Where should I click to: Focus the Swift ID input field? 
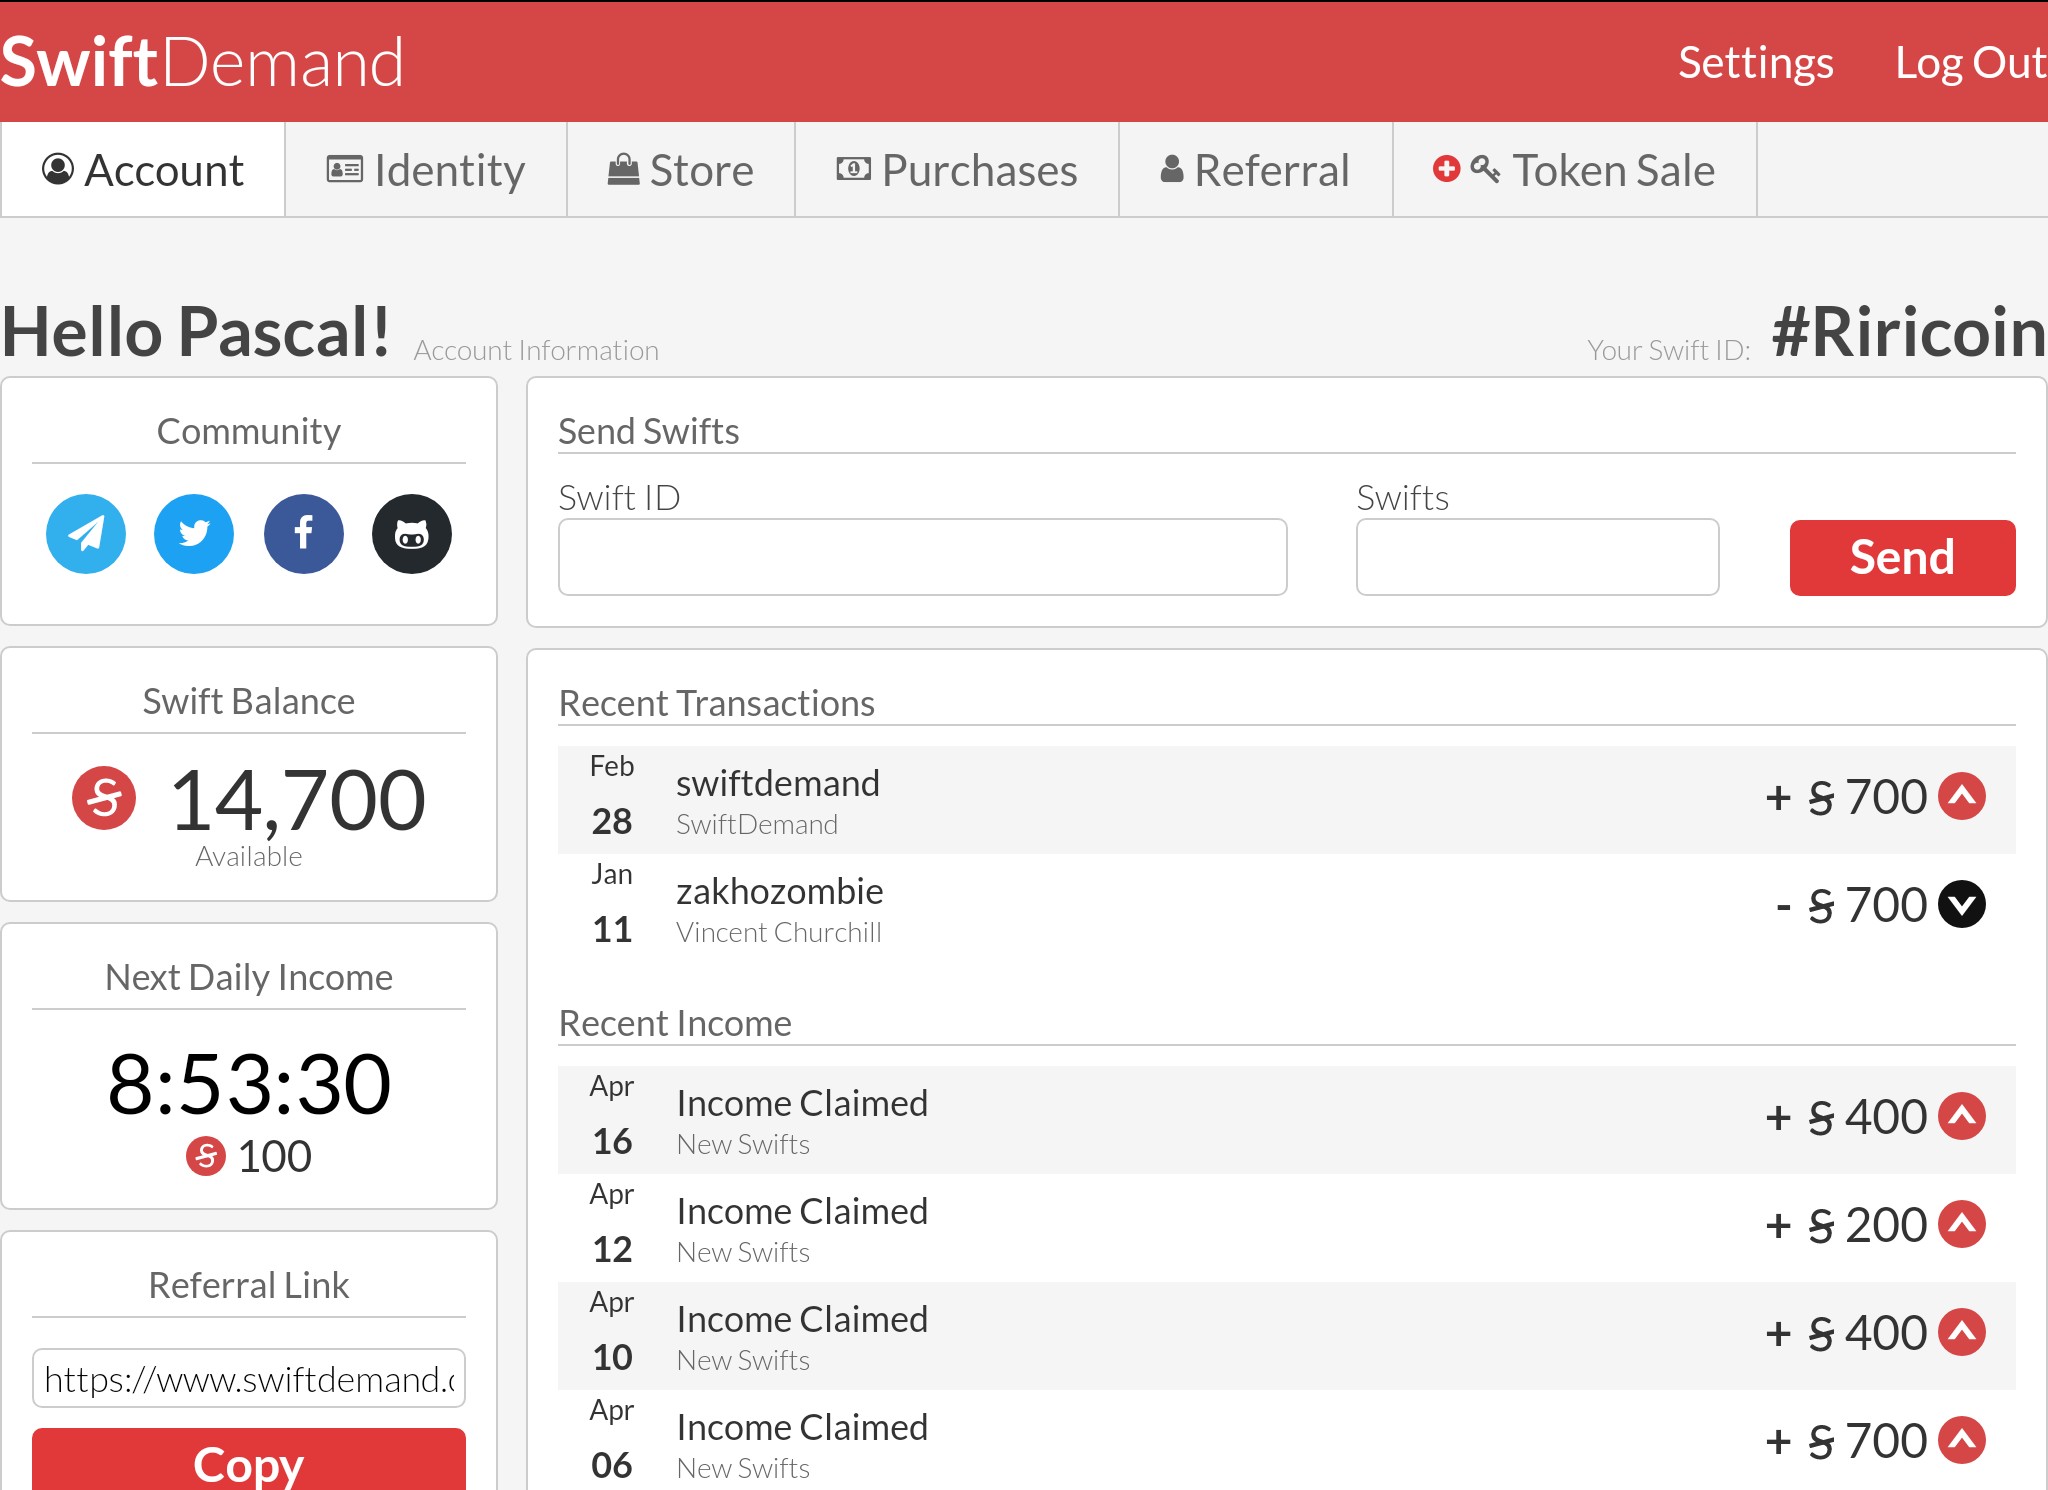(x=923, y=557)
